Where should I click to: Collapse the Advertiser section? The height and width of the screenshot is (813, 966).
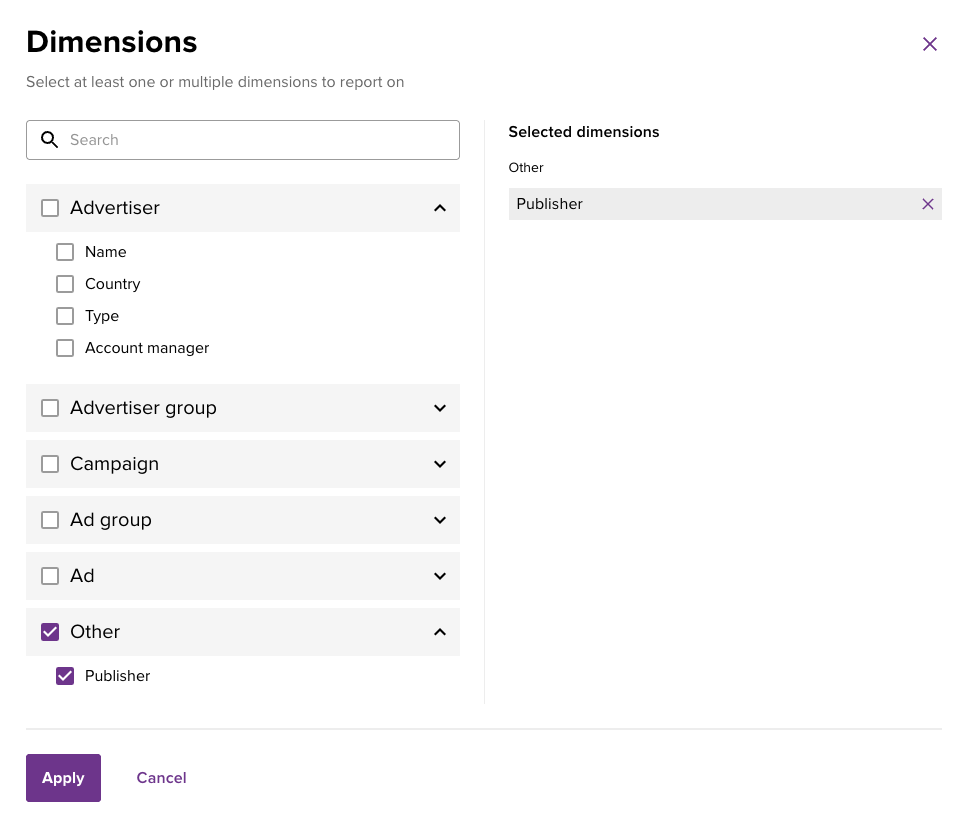(440, 208)
